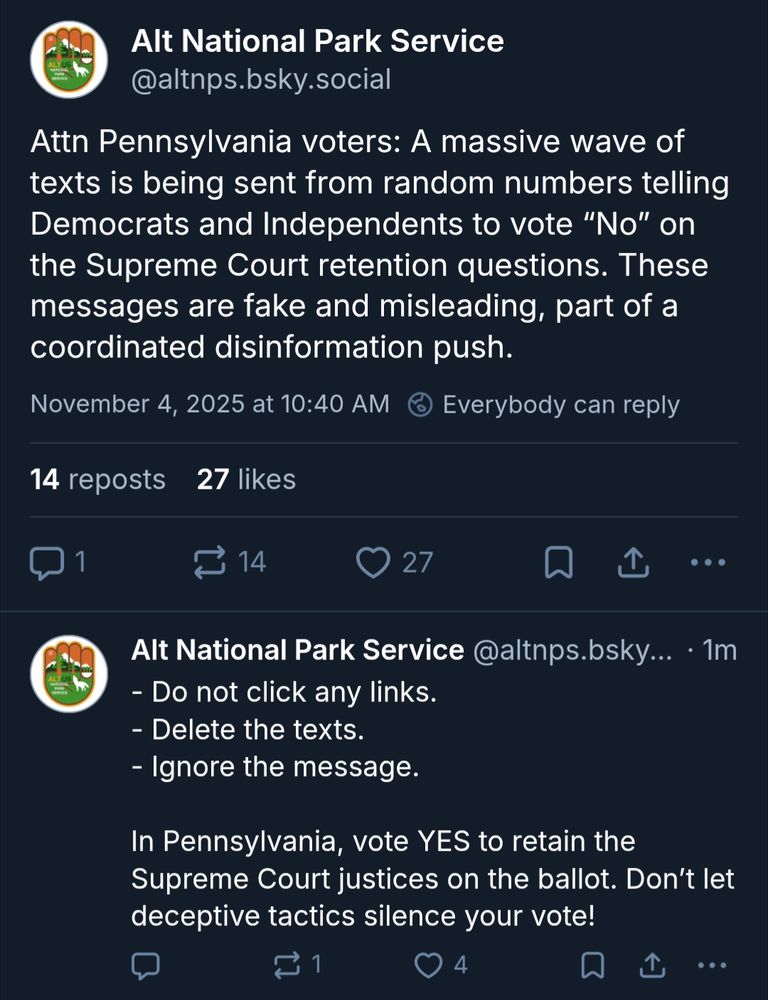View the 14 reposts list
The image size is (768, 1000).
tap(98, 479)
